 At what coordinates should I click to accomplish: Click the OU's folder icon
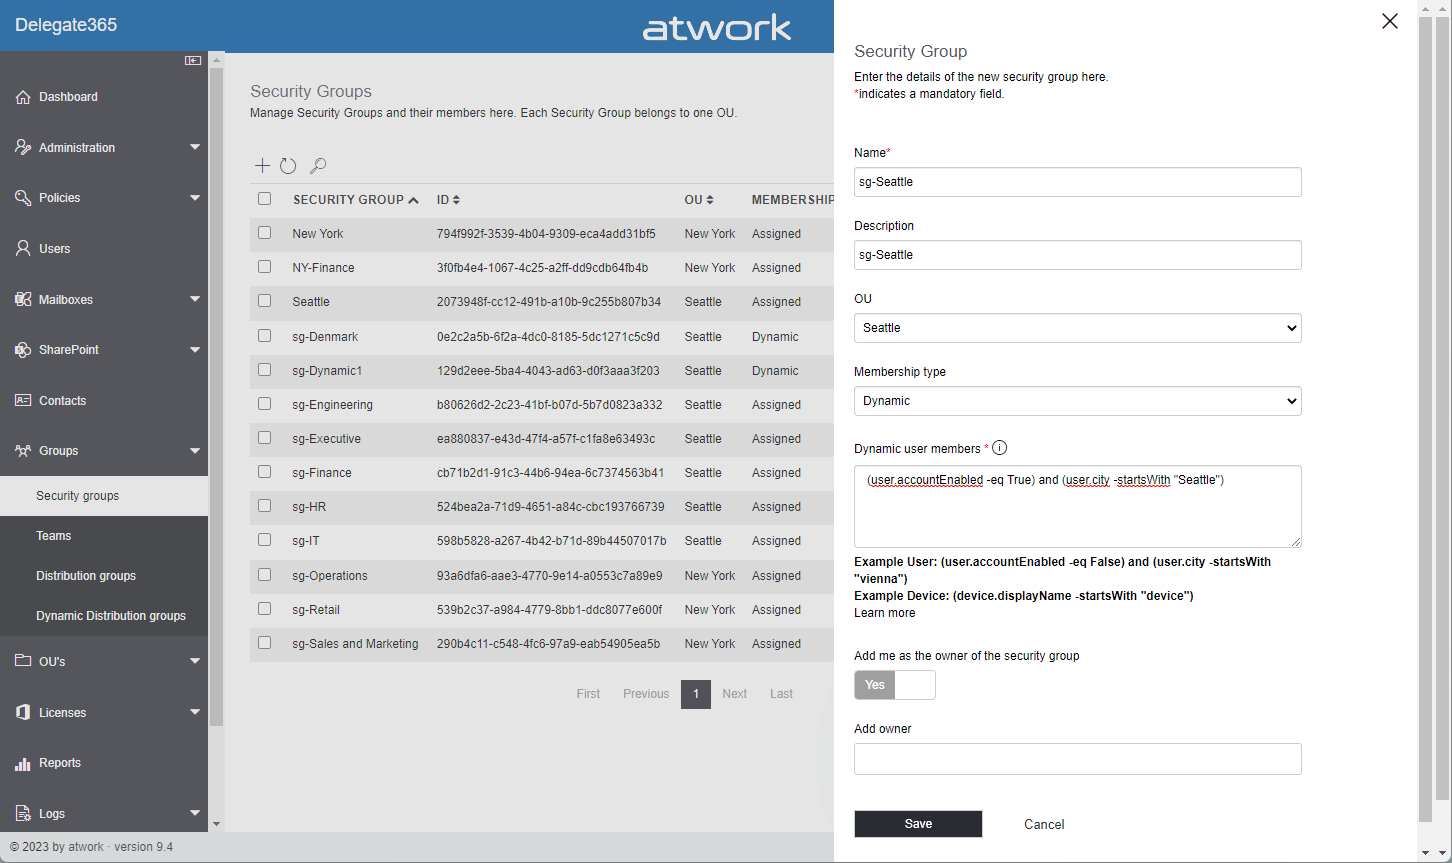click(23, 661)
